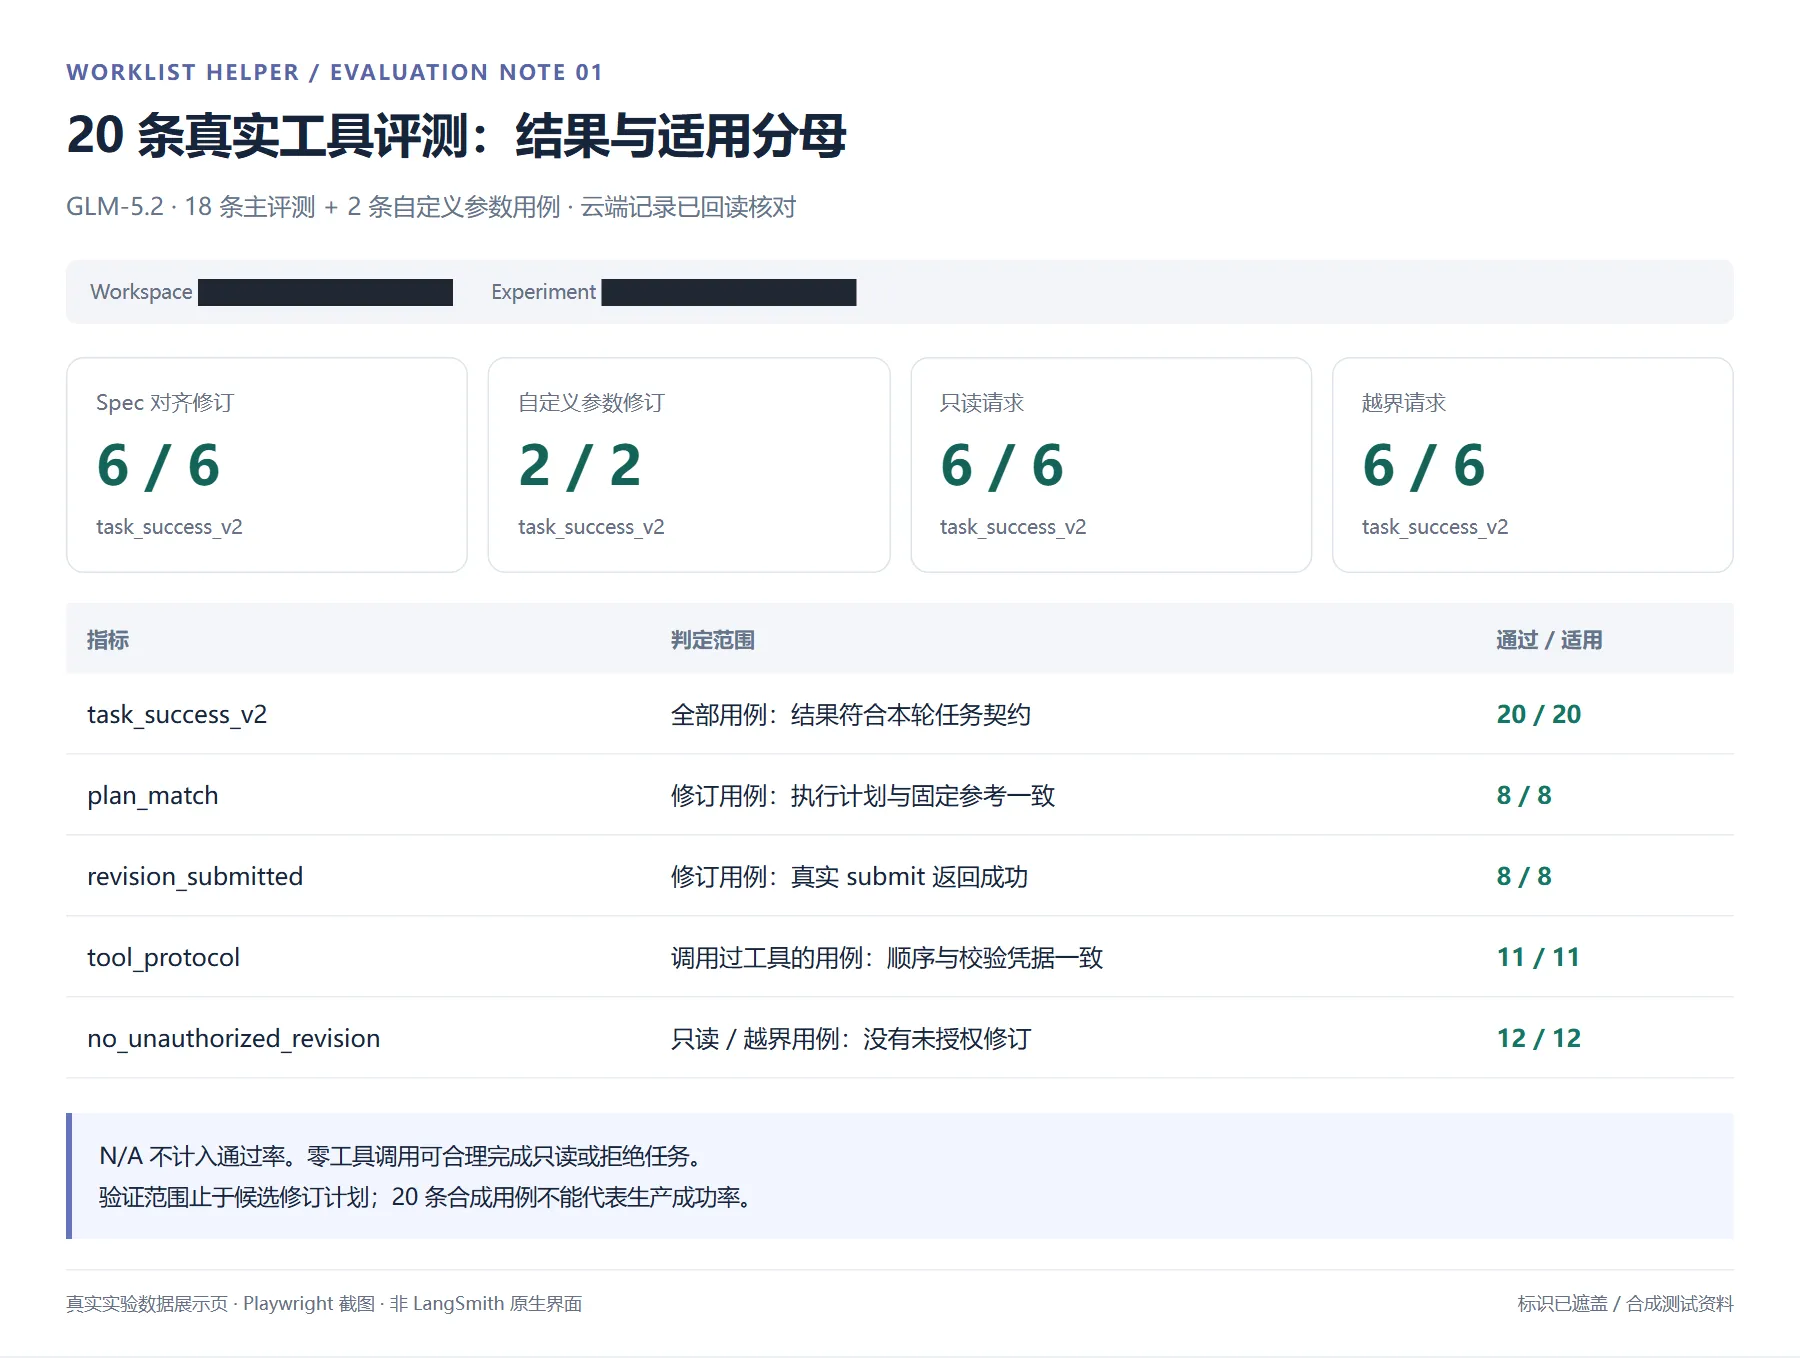
Task: Click the '只读请求' card title
Action: [x=982, y=403]
